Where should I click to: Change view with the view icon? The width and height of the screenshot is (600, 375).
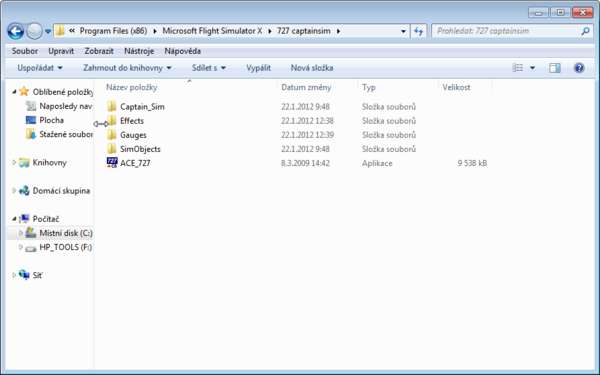tap(517, 68)
